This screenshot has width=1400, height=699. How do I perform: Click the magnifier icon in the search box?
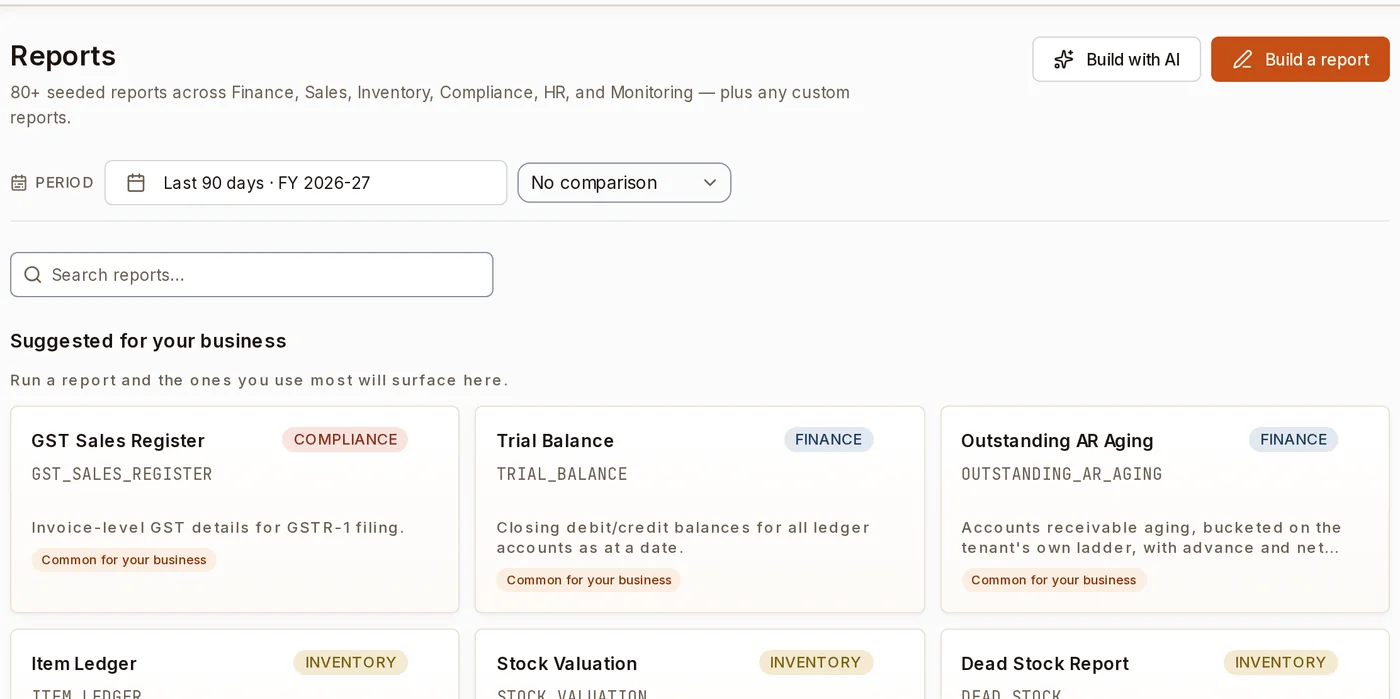[33, 275]
